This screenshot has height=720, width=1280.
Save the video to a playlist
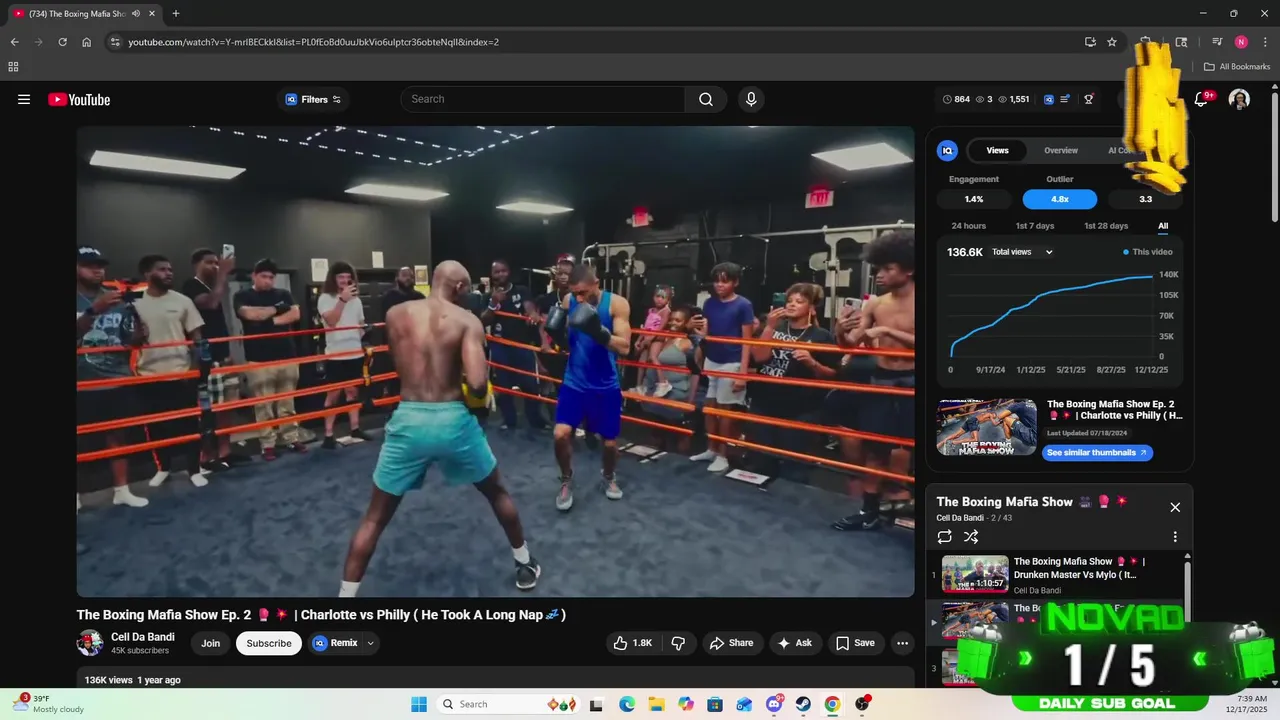click(855, 643)
